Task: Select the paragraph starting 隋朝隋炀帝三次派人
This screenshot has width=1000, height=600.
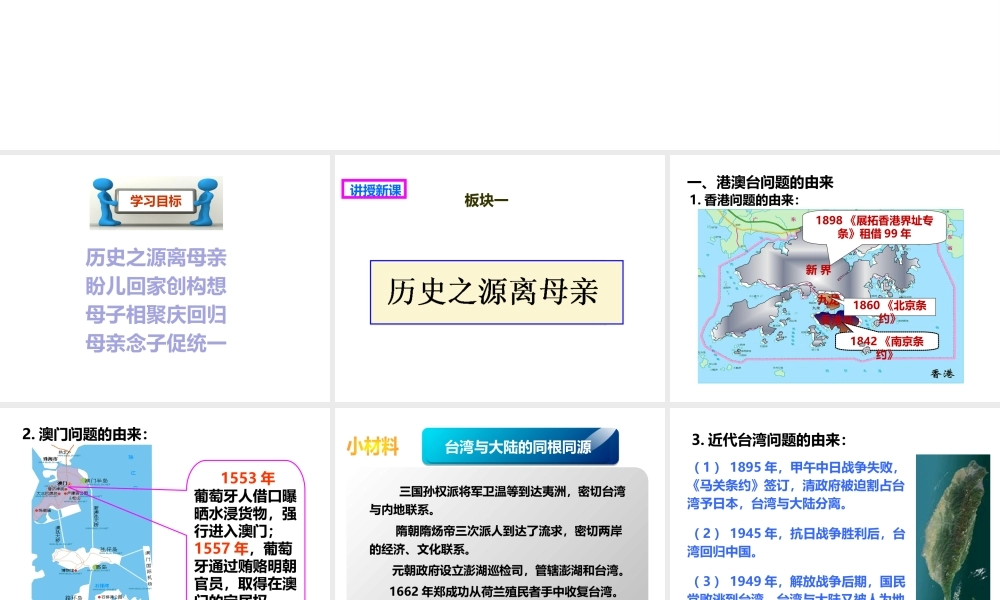Action: pyautogui.click(x=496, y=540)
